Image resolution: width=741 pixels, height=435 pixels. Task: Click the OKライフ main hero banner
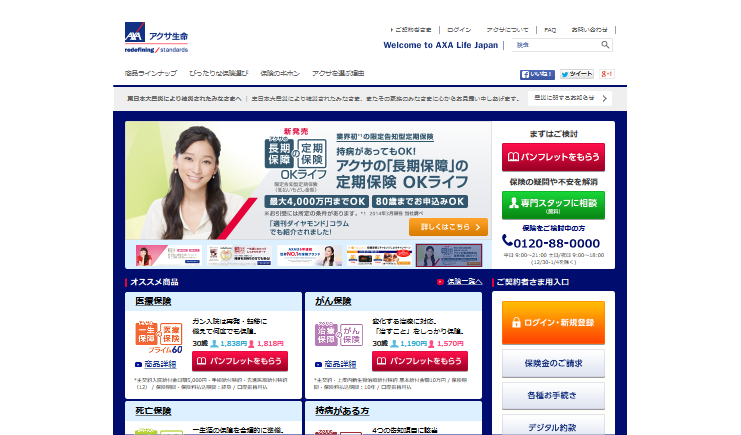click(x=308, y=180)
